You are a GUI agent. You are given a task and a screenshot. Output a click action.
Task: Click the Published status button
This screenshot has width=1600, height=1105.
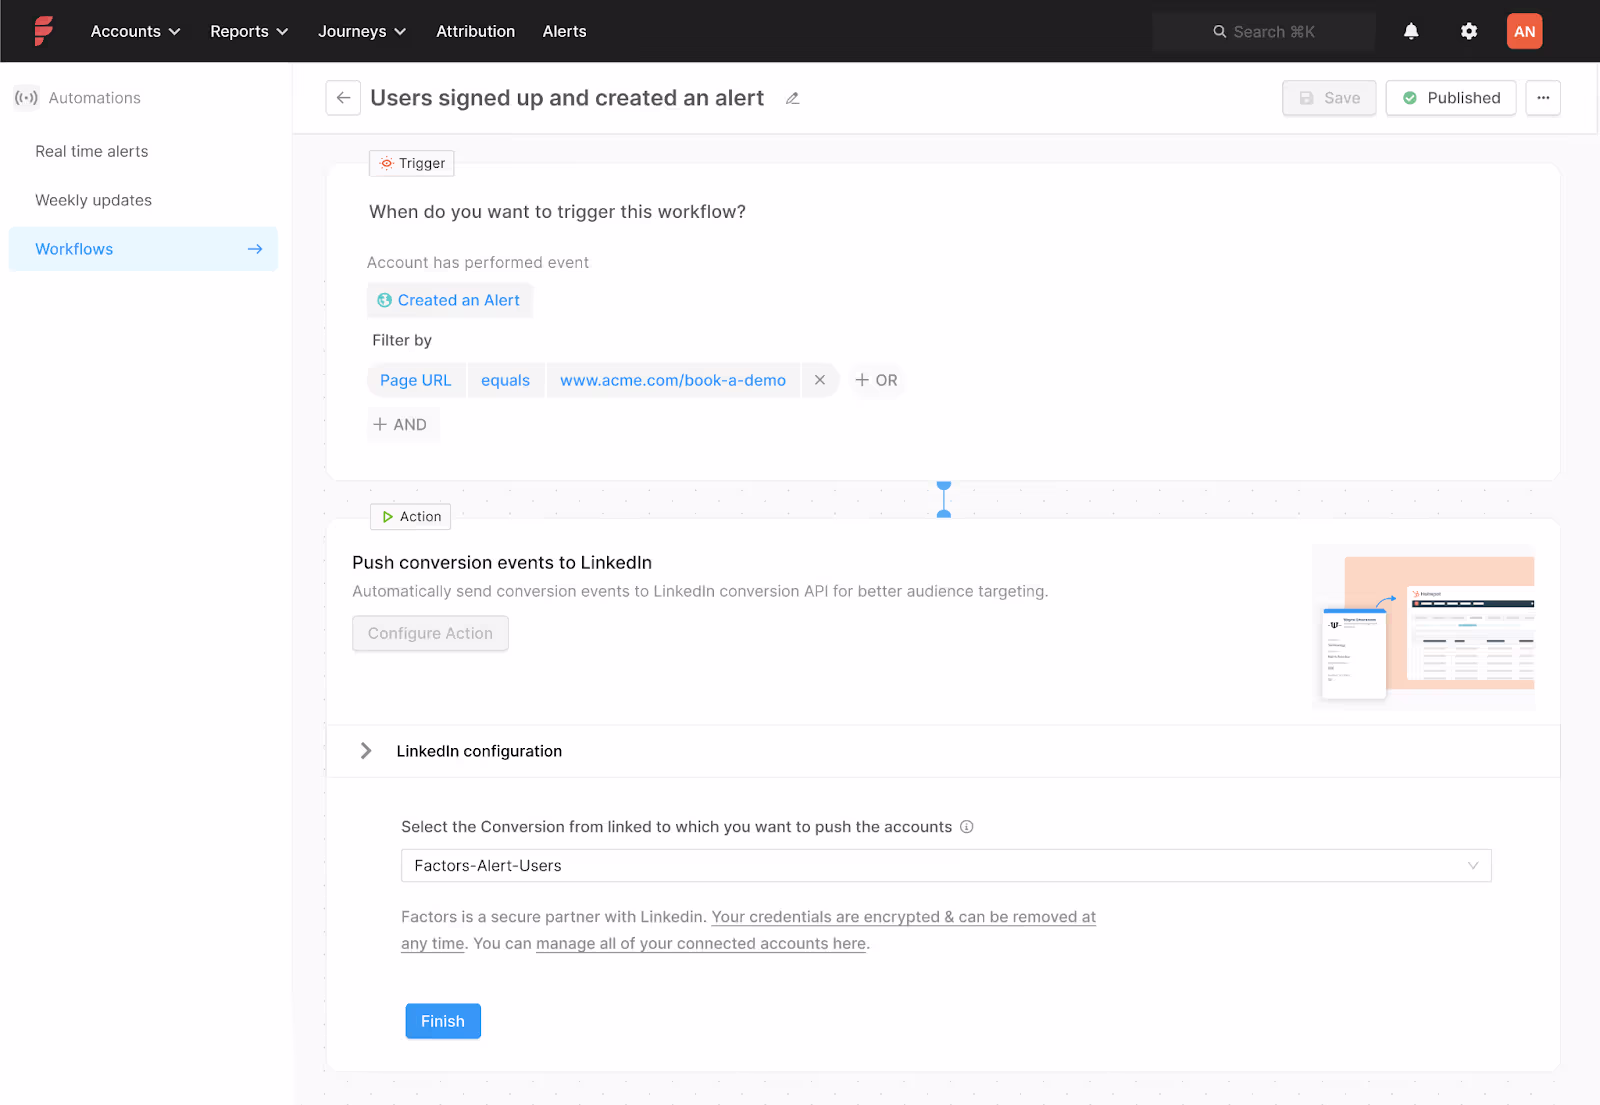tap(1451, 98)
